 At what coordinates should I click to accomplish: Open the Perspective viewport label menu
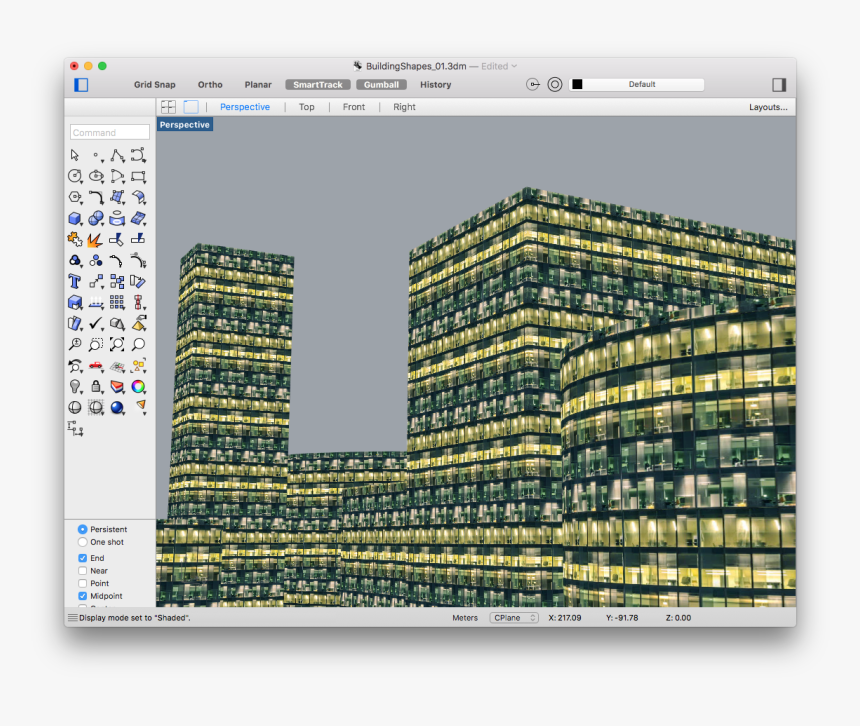pyautogui.click(x=185, y=125)
